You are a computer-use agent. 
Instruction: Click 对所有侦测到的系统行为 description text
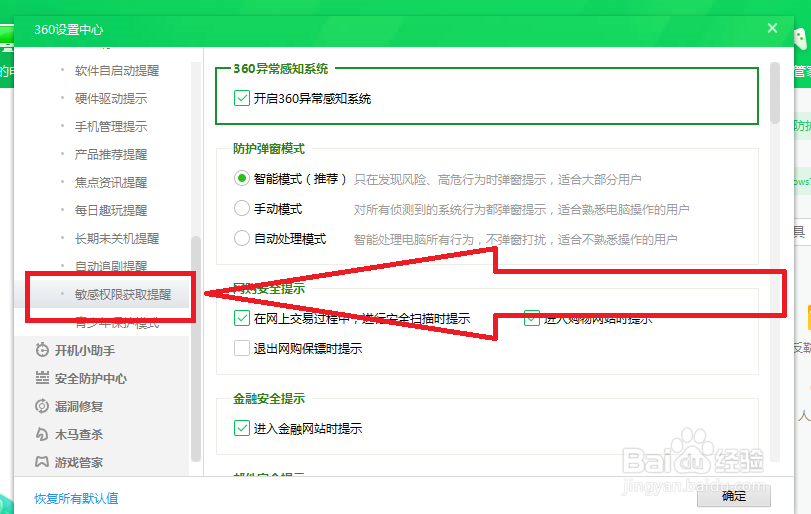coord(521,209)
